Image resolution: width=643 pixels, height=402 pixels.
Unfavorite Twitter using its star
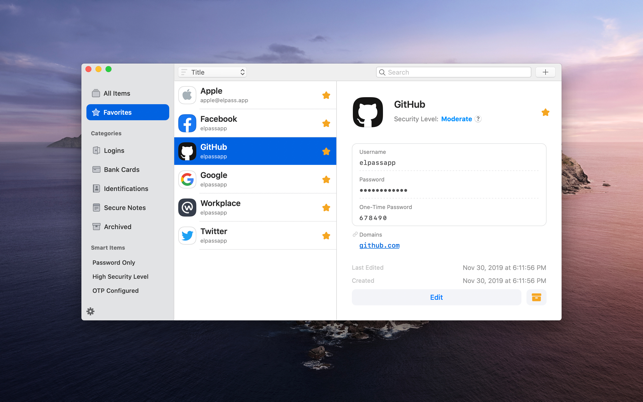click(x=326, y=235)
